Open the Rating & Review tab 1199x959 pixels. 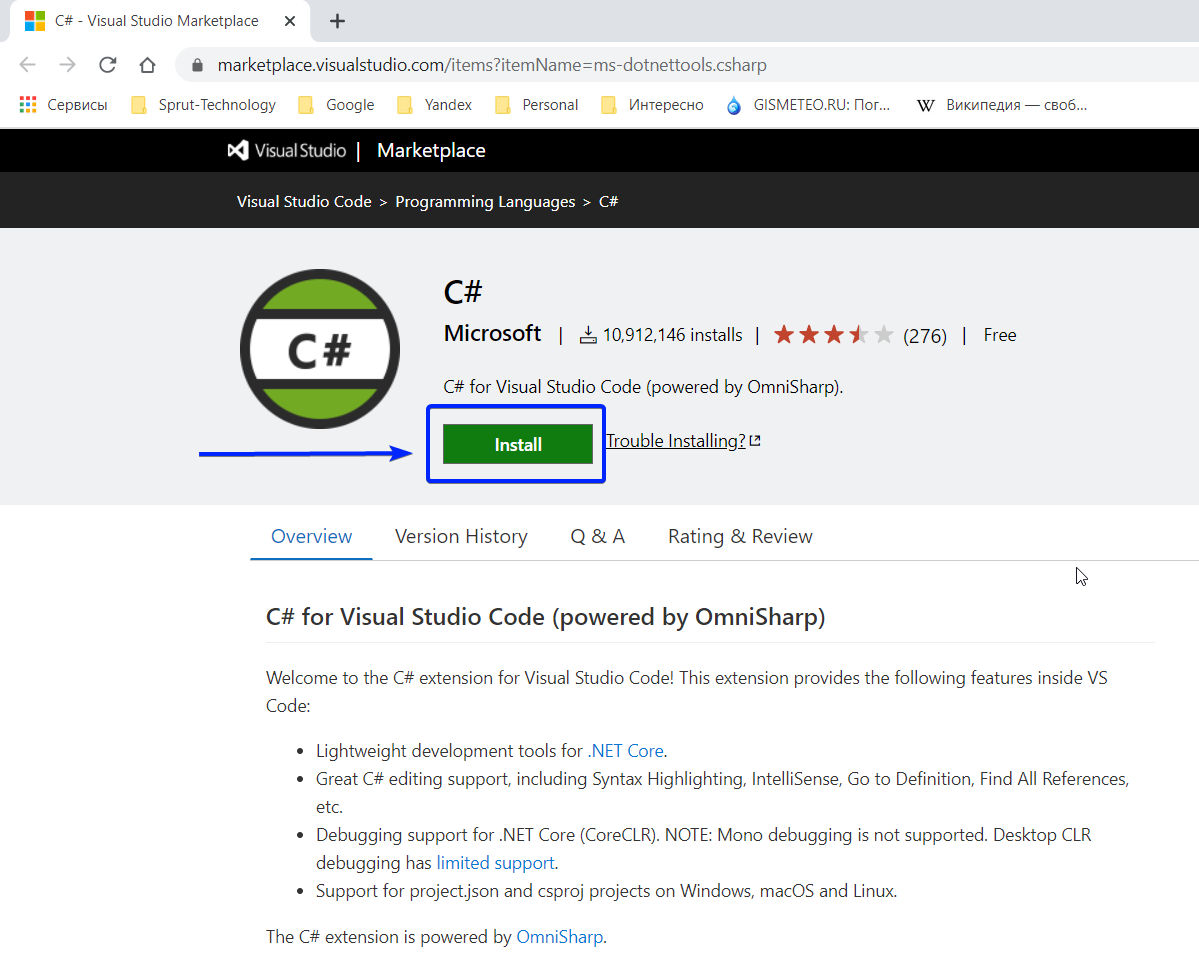[x=740, y=536]
